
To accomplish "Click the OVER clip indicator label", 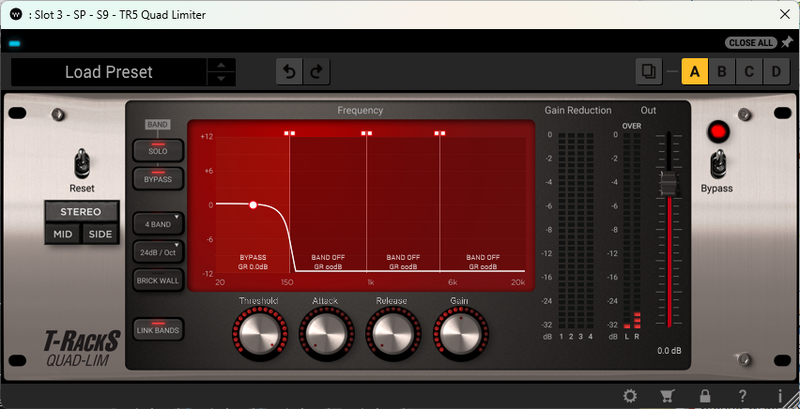I will tap(632, 126).
